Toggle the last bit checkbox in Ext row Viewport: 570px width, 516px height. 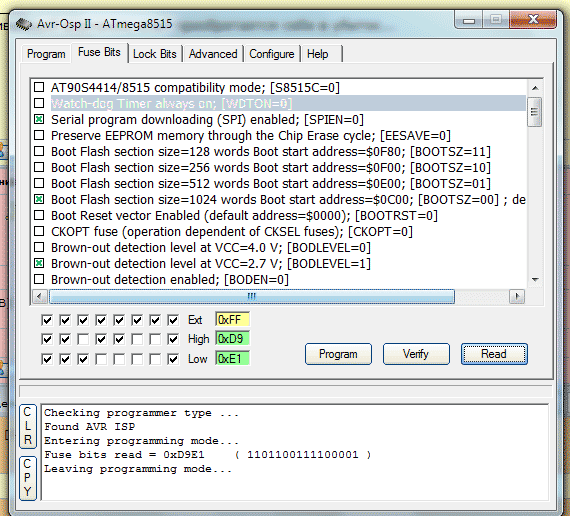point(173,320)
